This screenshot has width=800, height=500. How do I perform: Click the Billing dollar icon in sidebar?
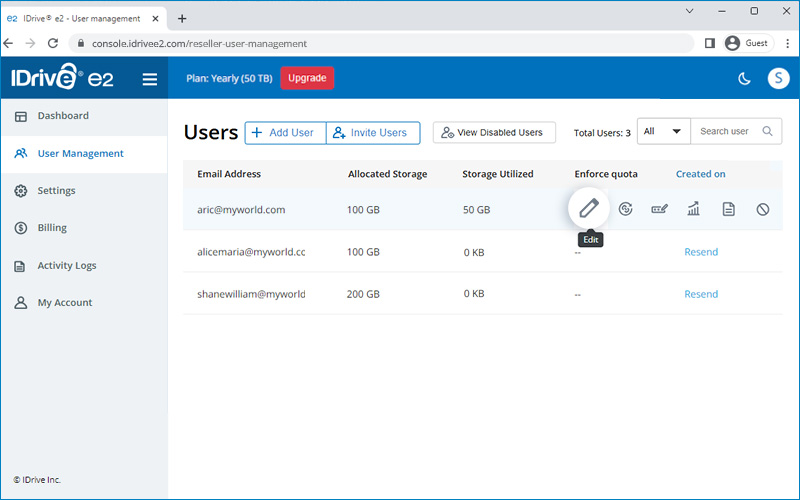click(20, 228)
